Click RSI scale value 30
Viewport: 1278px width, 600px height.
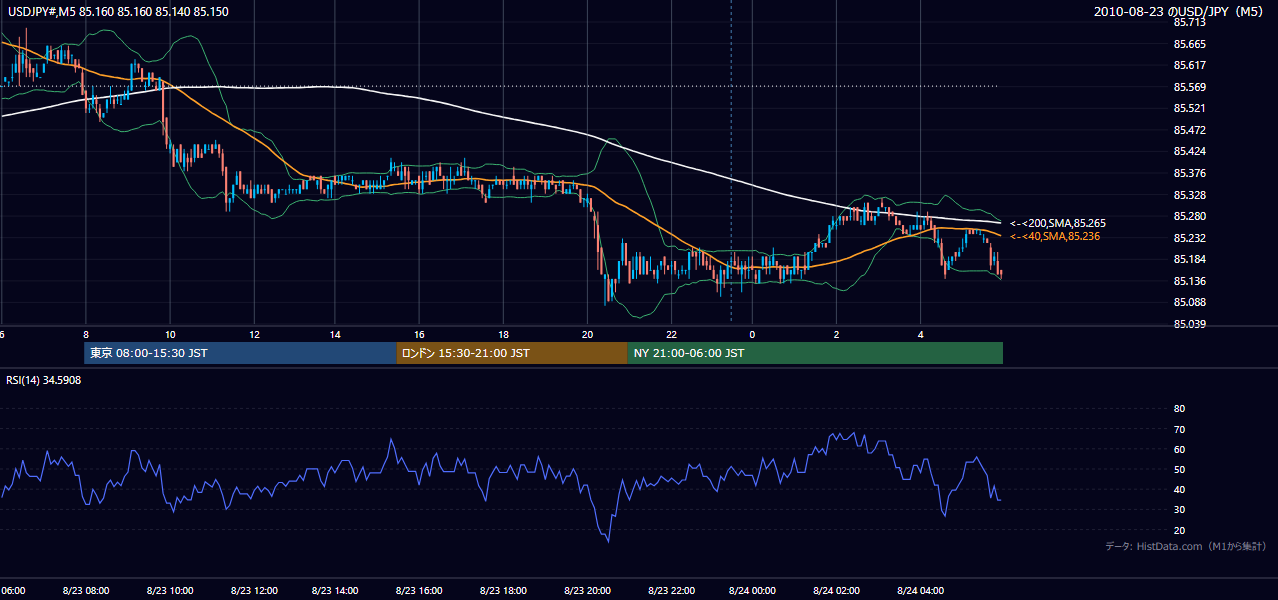1179,510
